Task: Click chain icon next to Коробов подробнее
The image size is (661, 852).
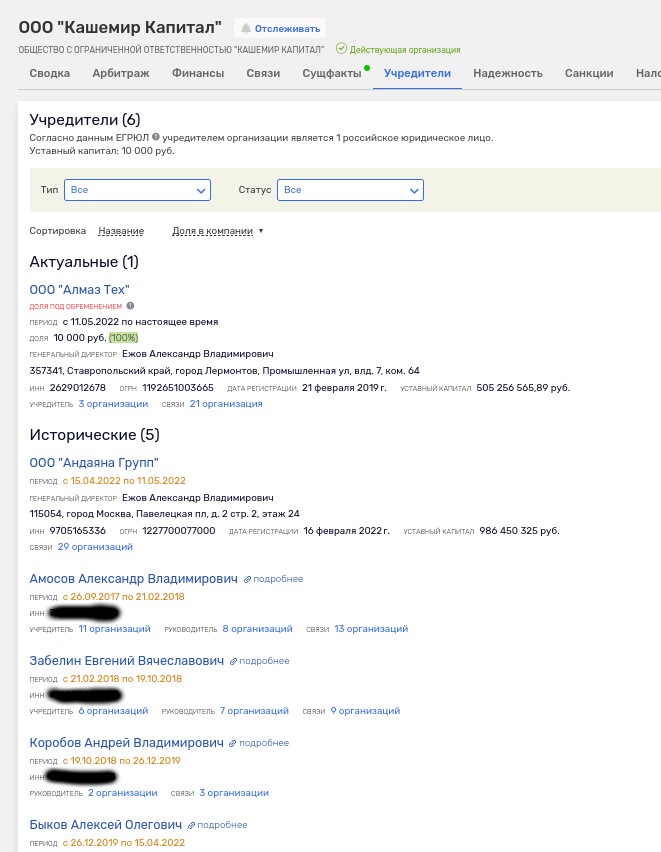Action: click(233, 743)
